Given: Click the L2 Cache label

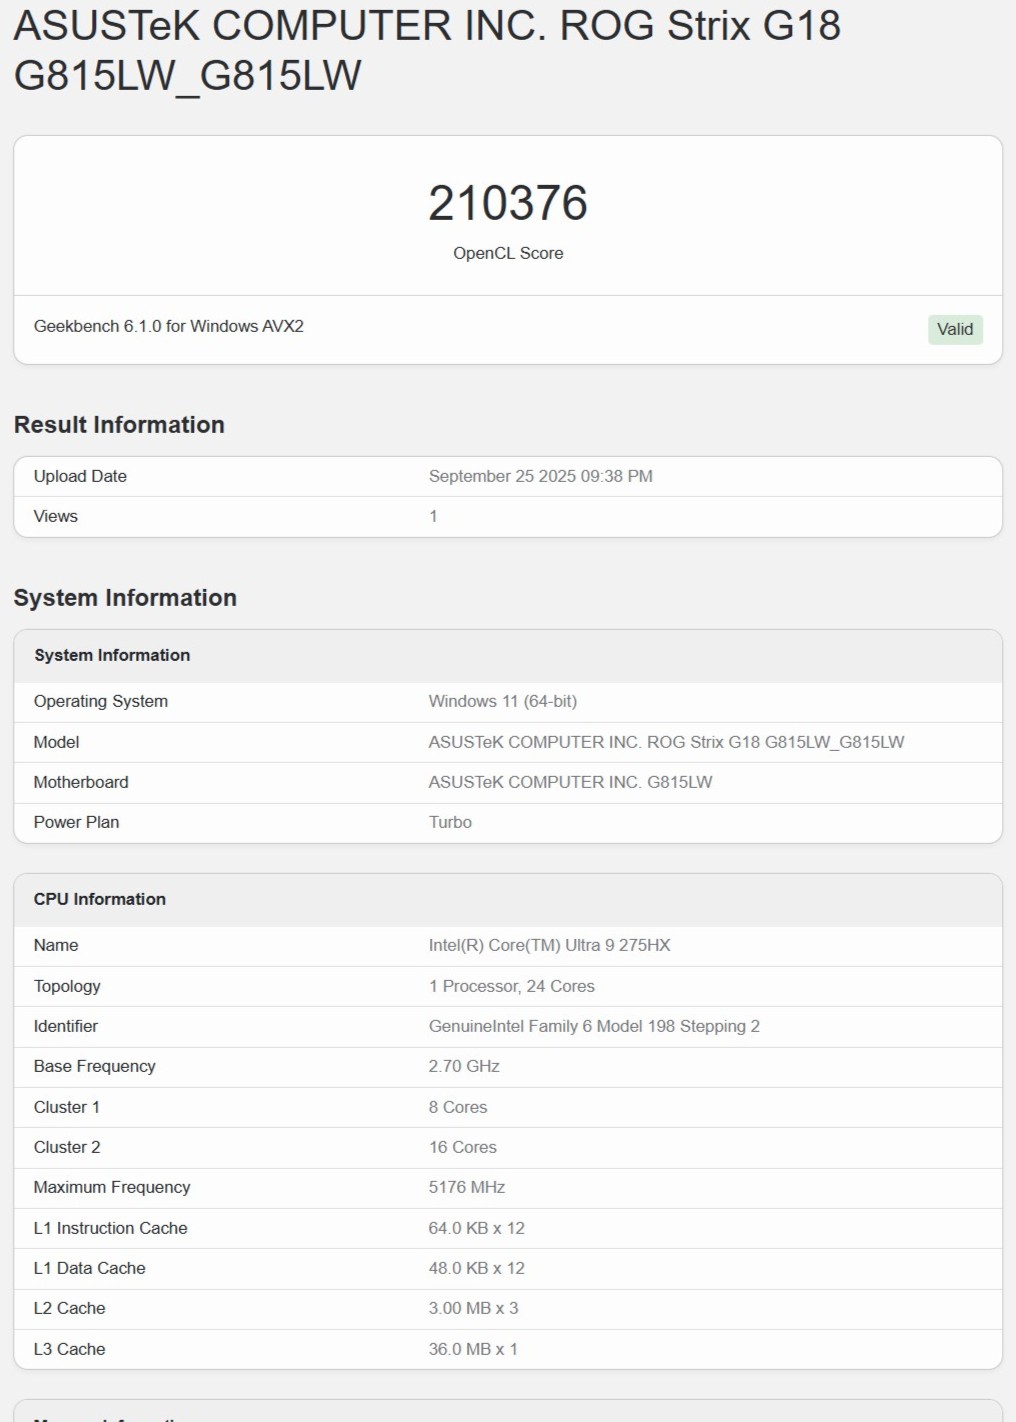Looking at the screenshot, I should click(70, 1308).
